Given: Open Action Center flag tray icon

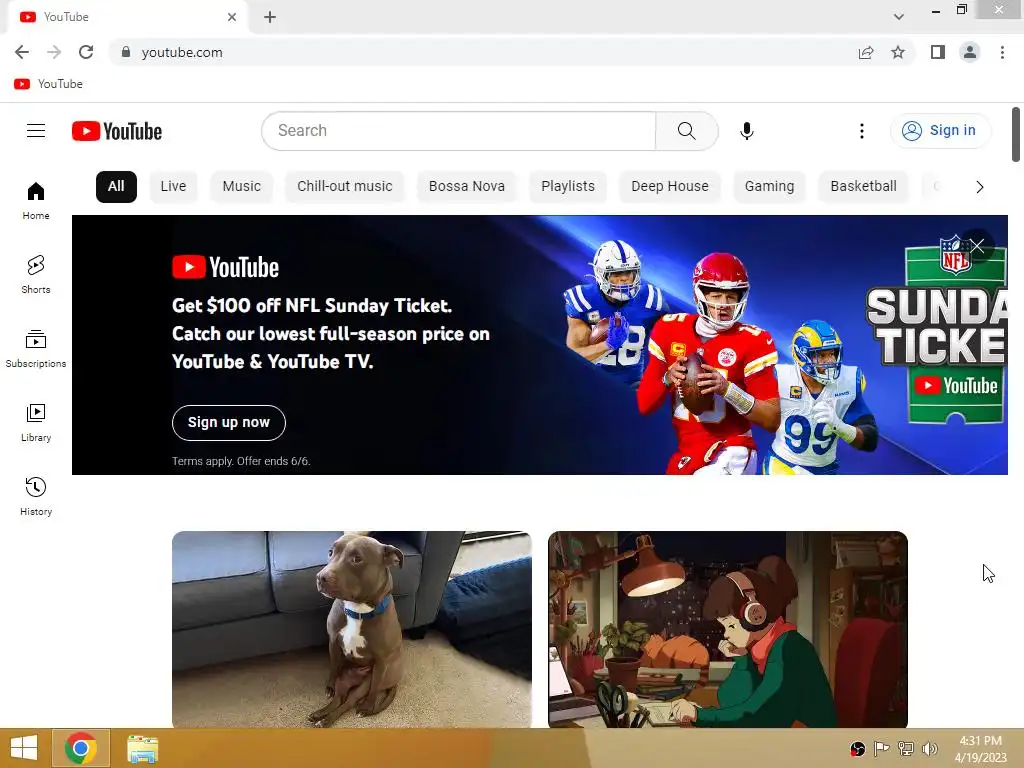Looking at the screenshot, I should (882, 748).
